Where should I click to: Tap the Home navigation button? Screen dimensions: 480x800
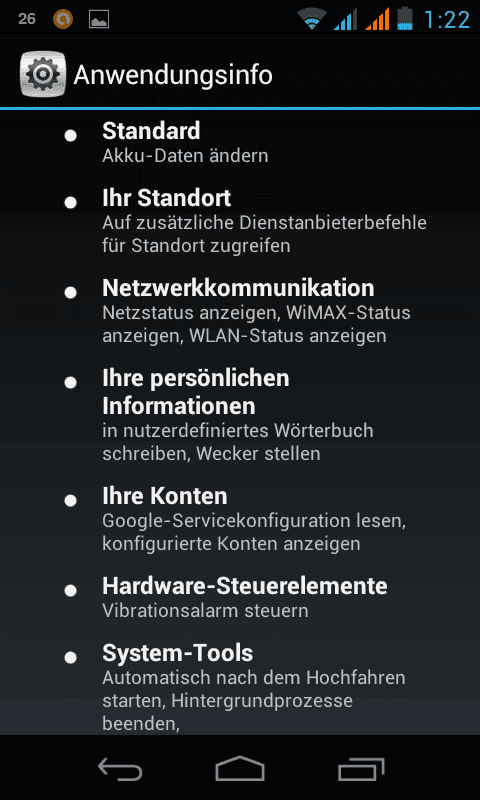pyautogui.click(x=240, y=768)
